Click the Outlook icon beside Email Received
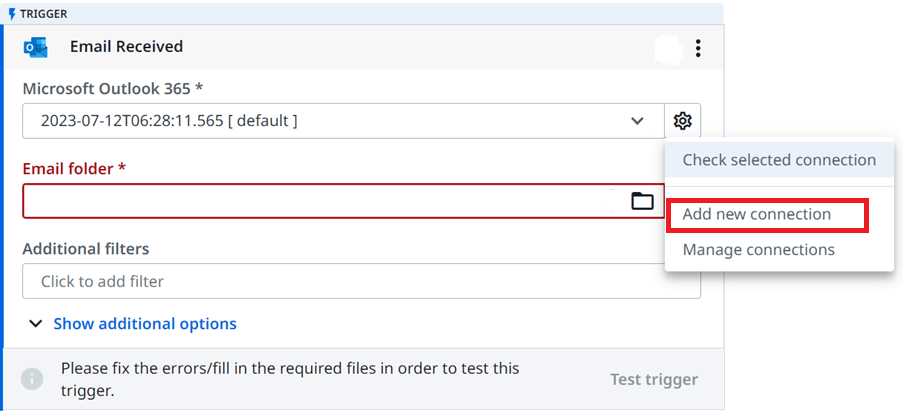The width and height of the screenshot is (903, 413). coord(36,47)
